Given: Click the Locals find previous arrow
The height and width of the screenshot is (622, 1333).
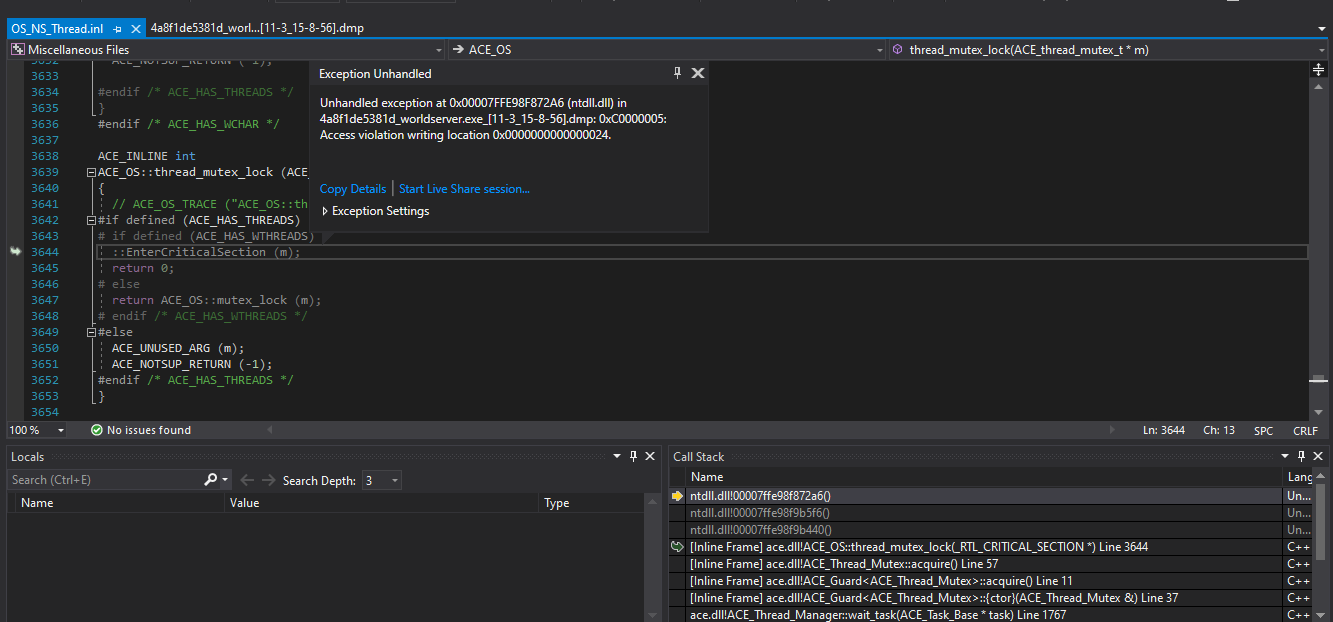Looking at the screenshot, I should coord(247,480).
